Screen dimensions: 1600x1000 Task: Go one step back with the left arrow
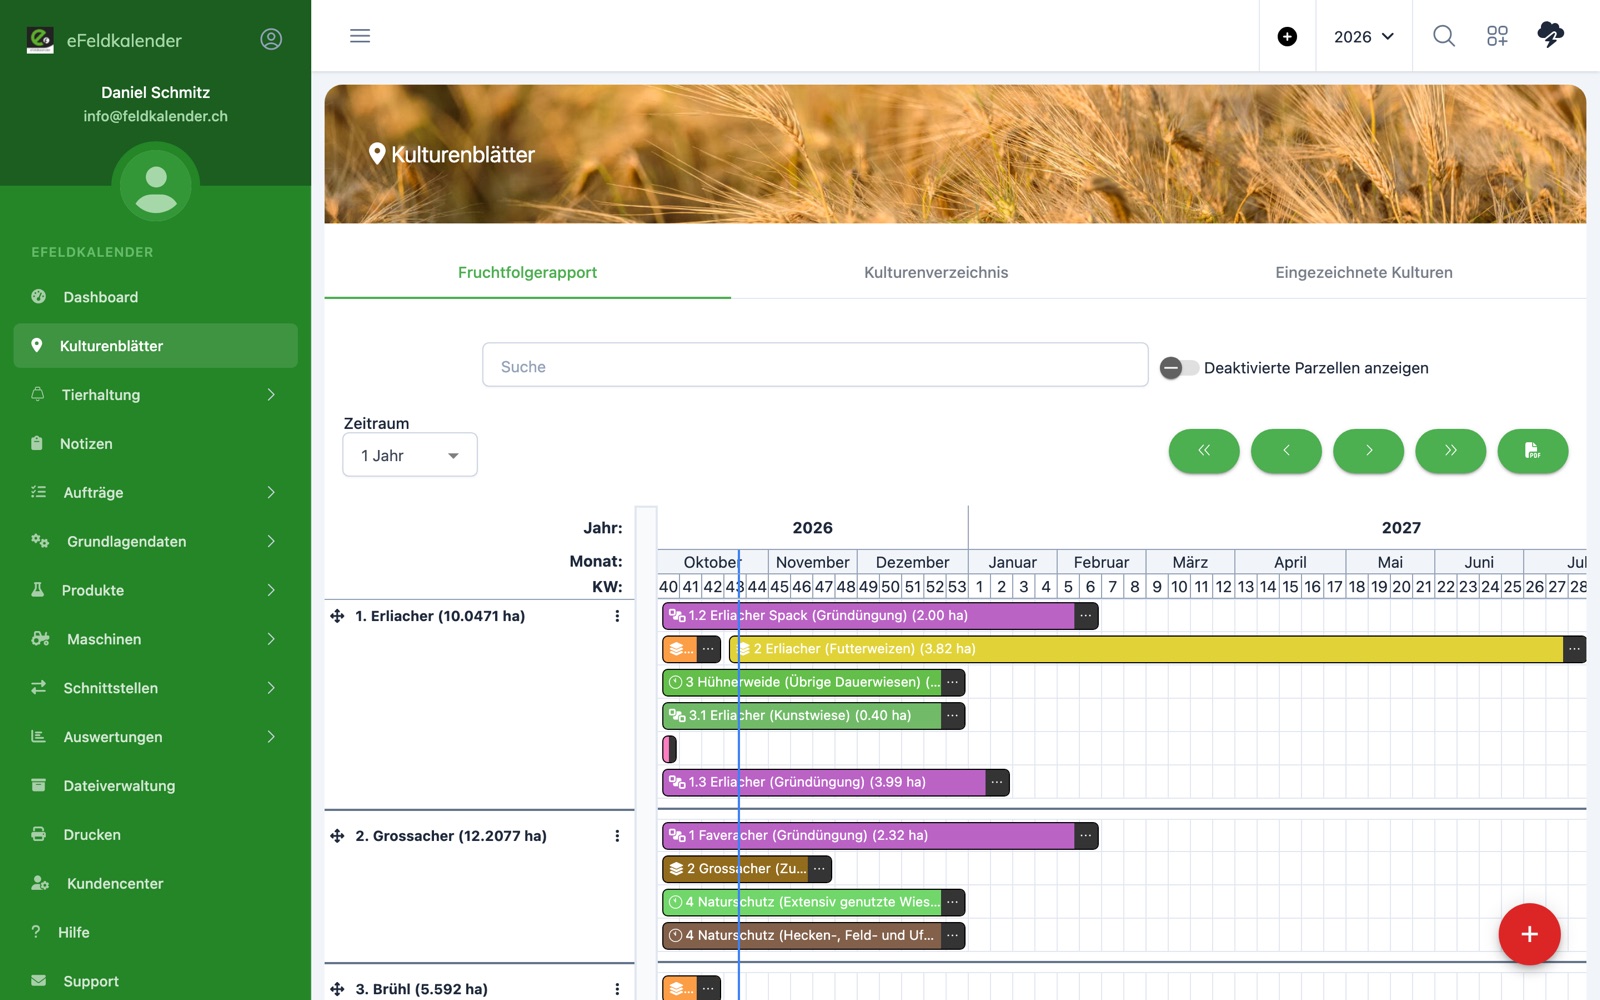(1286, 451)
